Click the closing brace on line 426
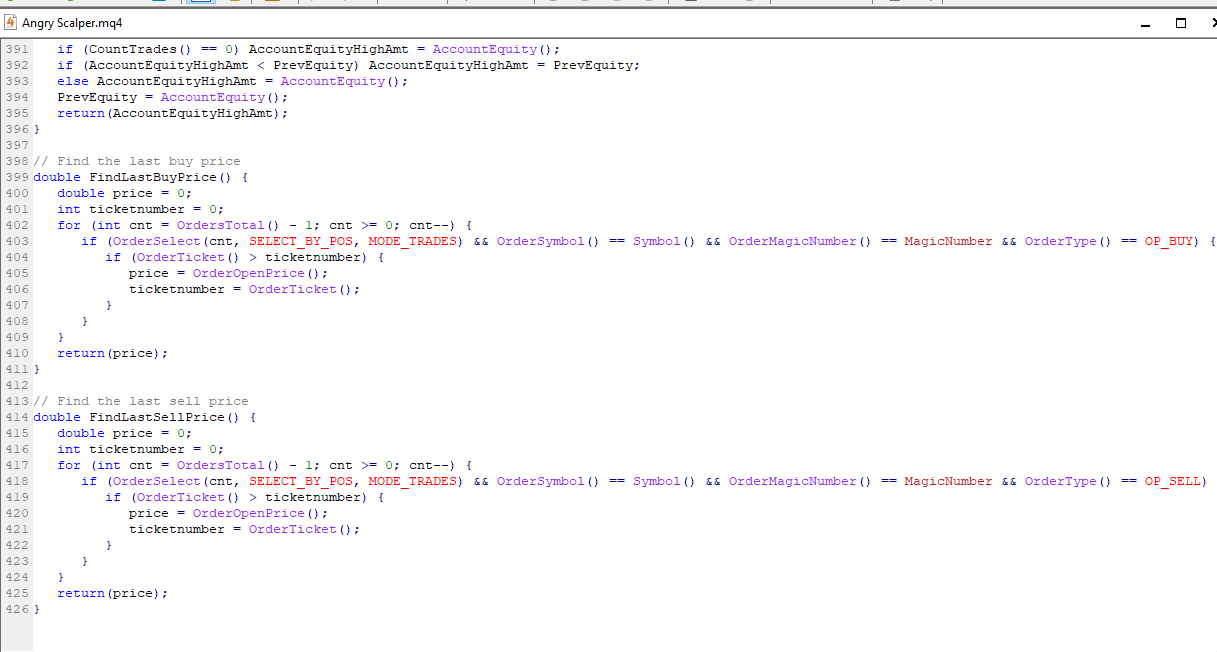 tap(37, 609)
